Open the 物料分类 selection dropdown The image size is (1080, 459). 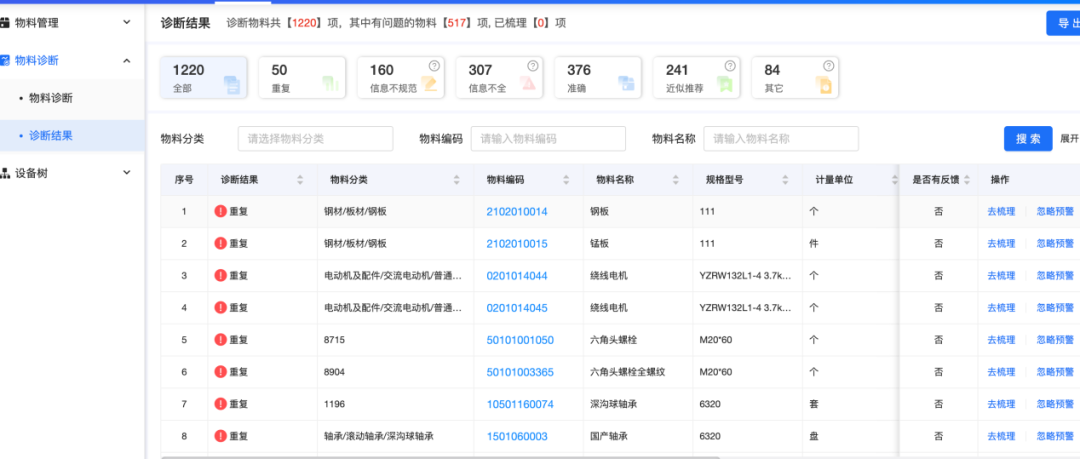315,139
